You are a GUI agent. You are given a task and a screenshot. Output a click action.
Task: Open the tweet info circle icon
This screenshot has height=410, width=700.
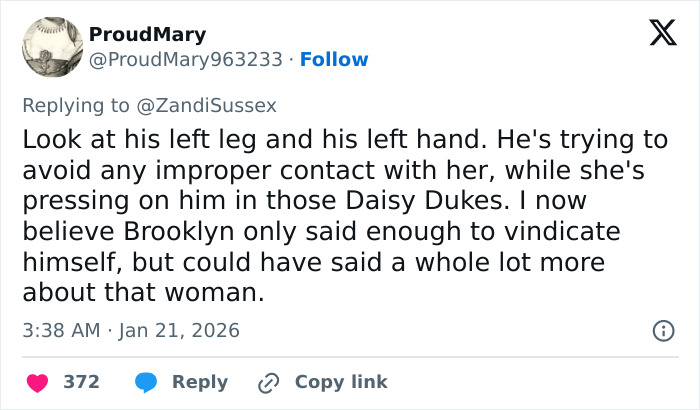click(661, 330)
